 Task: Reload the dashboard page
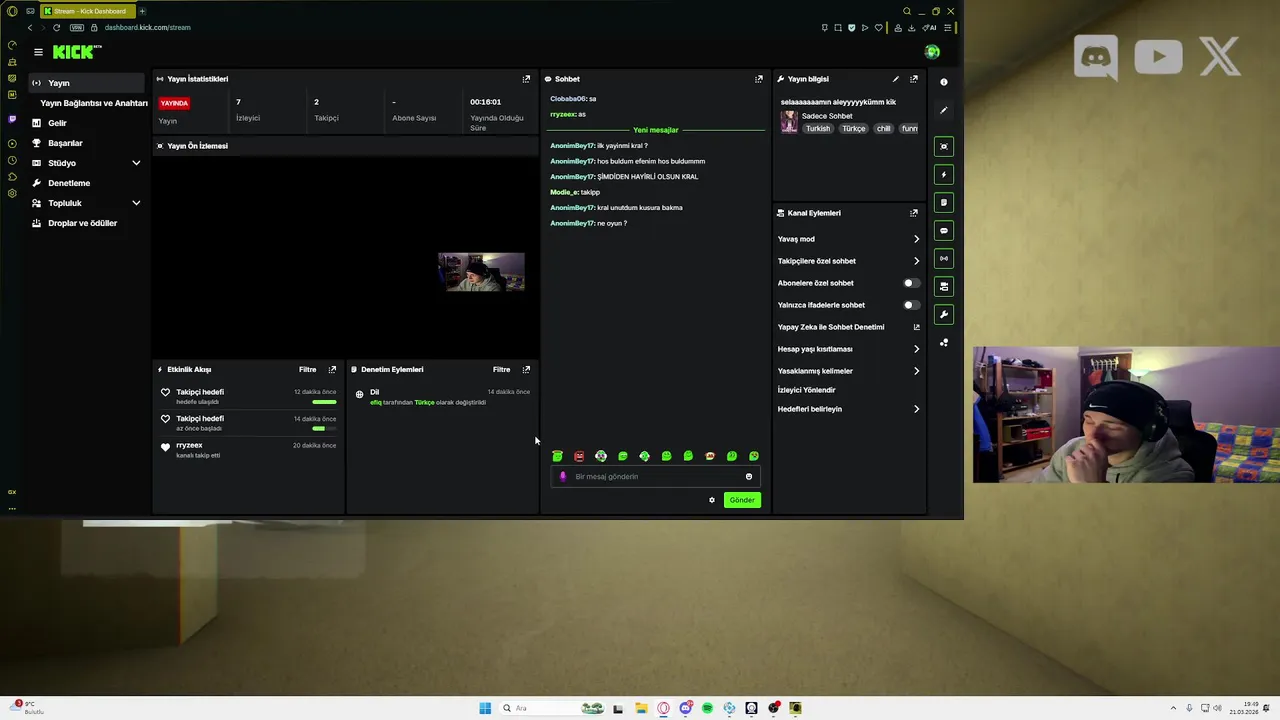(x=56, y=28)
